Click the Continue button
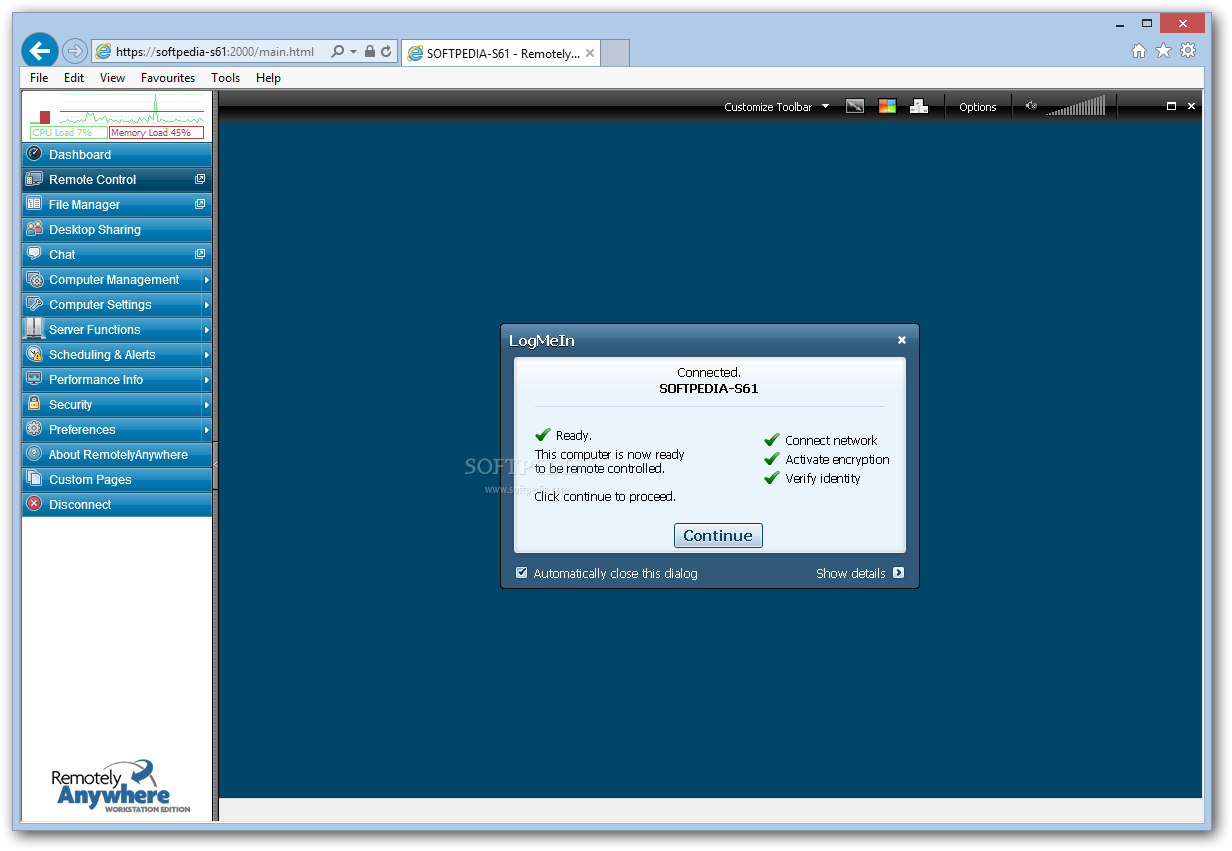 [718, 535]
